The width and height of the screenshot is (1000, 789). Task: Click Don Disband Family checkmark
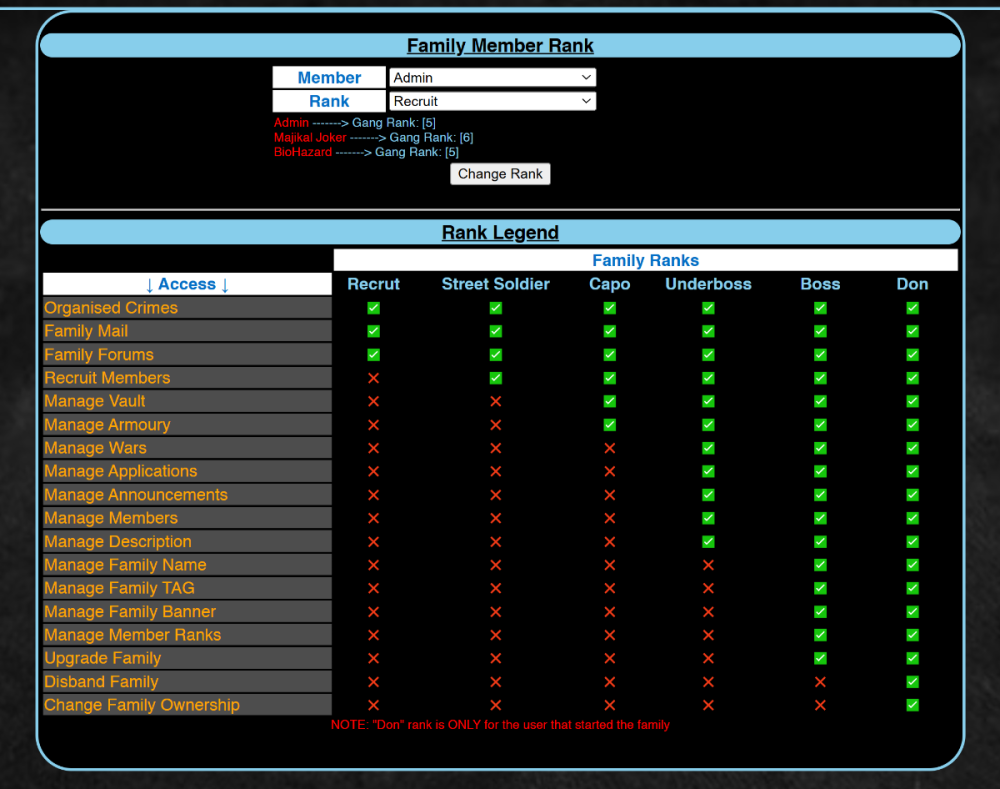coord(912,682)
